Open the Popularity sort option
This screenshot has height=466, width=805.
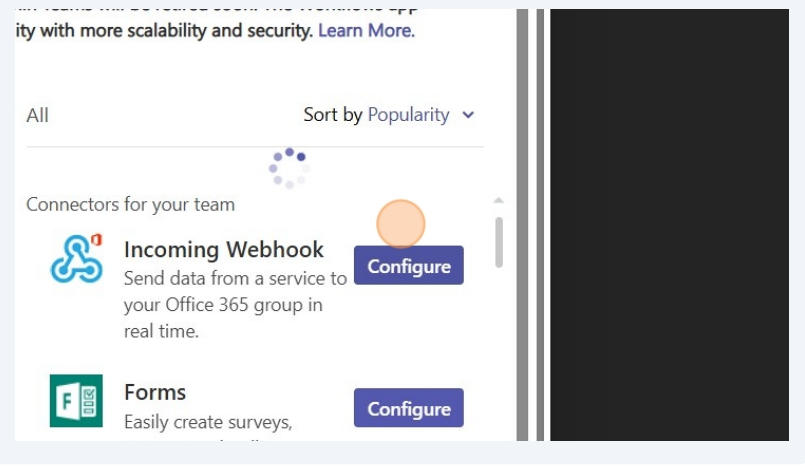tap(408, 115)
